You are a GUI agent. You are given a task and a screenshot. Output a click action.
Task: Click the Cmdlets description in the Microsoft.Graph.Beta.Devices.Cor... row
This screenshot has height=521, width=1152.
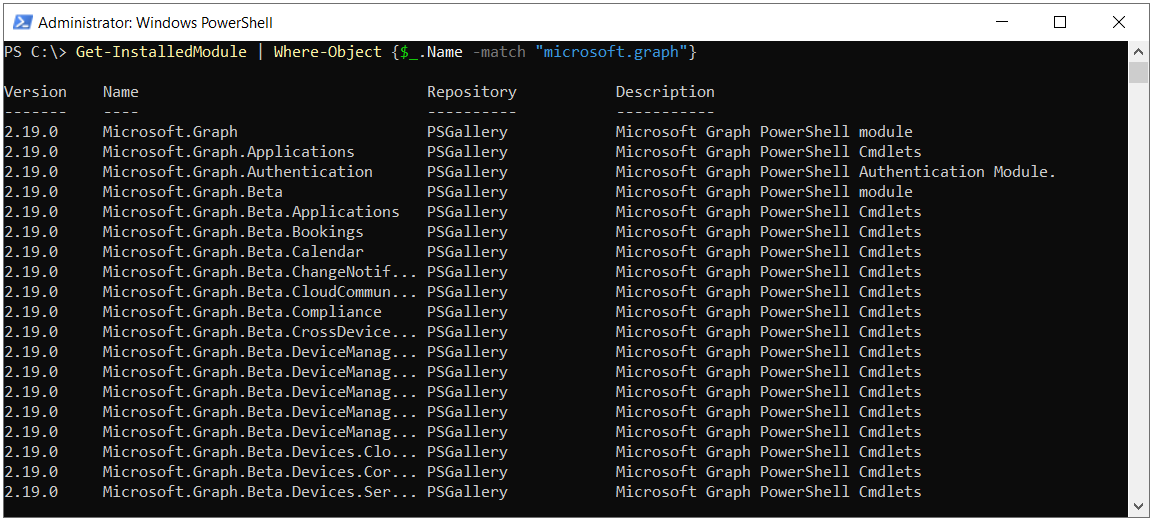coord(768,471)
